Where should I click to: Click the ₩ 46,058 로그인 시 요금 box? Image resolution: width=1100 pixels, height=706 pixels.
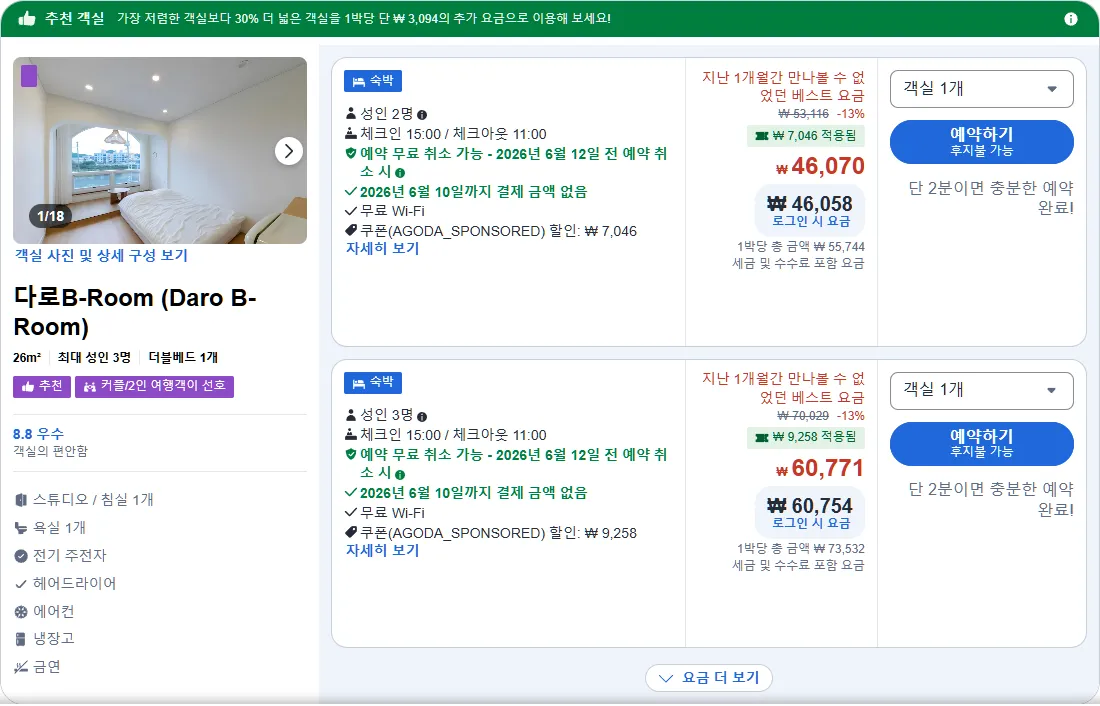pos(810,211)
